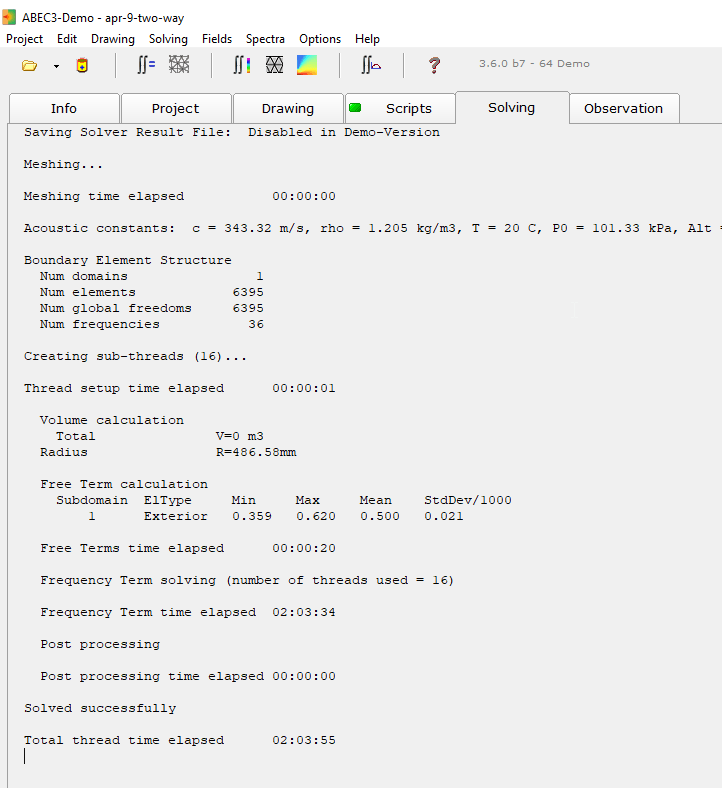Click the 'Num elements' log line
722x788 pixels.
point(152,292)
